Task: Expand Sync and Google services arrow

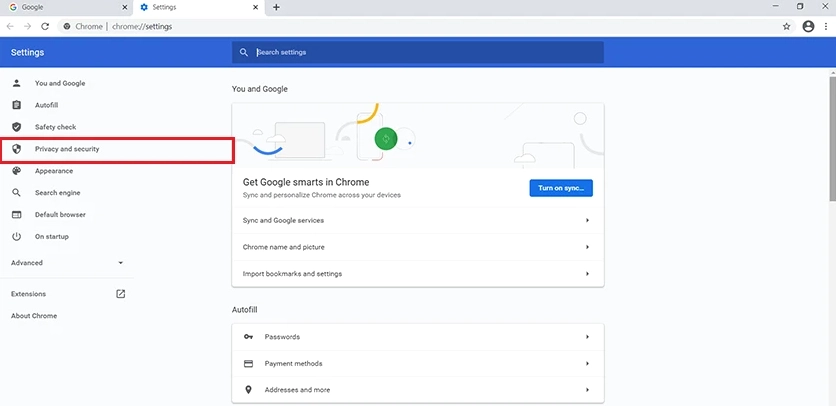Action: 587,220
